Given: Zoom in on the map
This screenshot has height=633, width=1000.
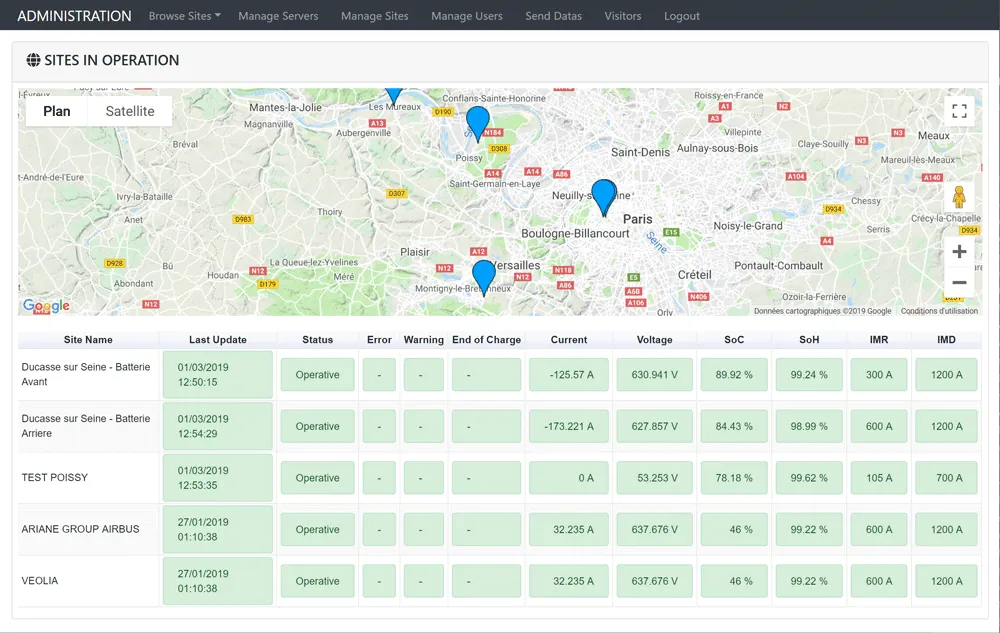Looking at the screenshot, I should tap(959, 252).
